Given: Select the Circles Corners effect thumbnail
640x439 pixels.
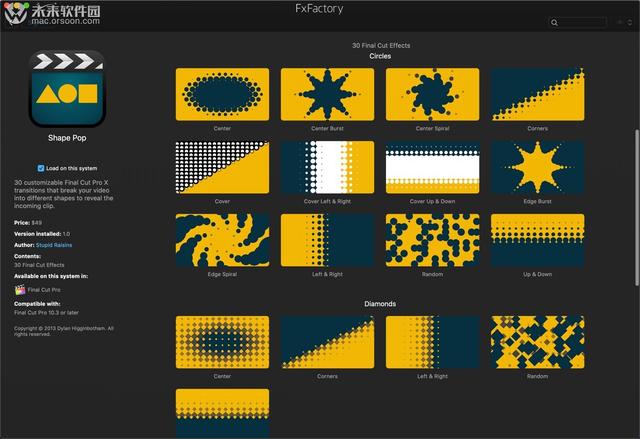Looking at the screenshot, I should coord(538,94).
